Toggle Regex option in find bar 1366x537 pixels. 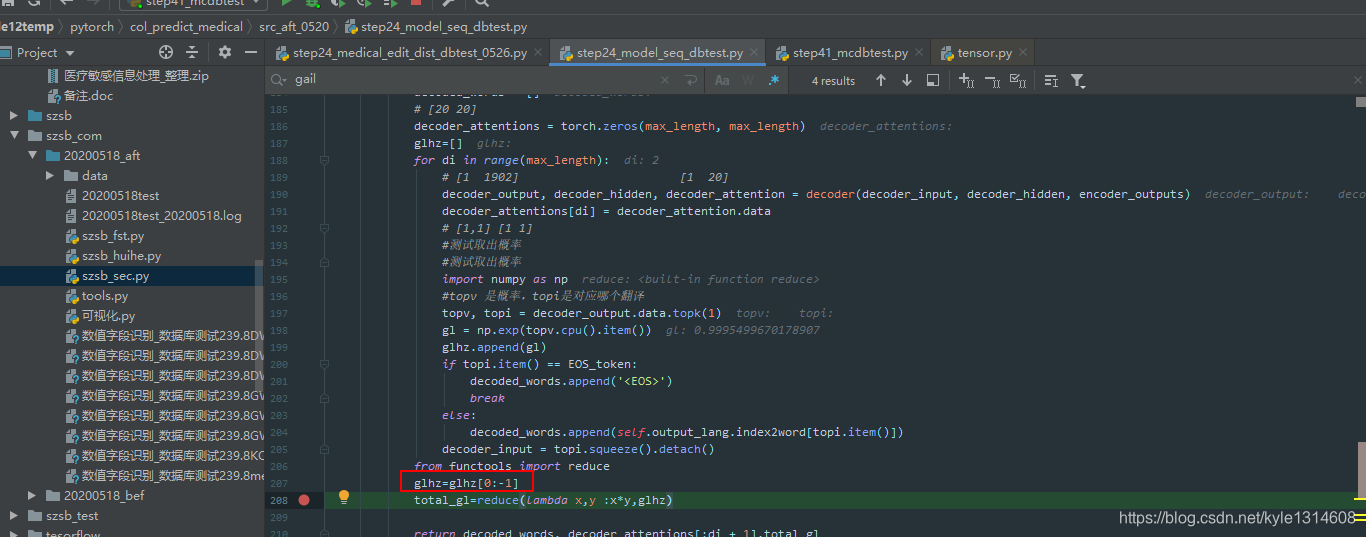click(773, 80)
